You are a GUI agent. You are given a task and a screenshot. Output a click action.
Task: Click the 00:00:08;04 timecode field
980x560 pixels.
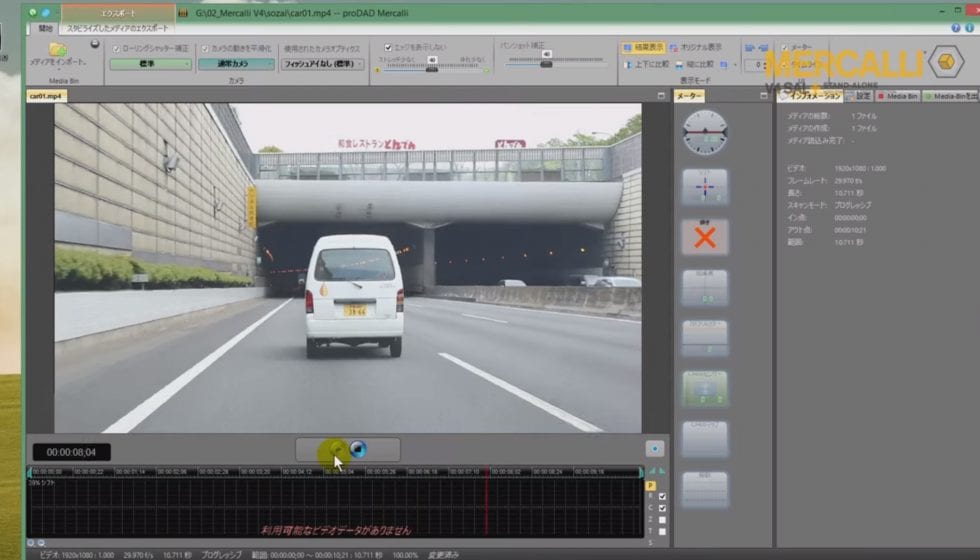(x=71, y=452)
